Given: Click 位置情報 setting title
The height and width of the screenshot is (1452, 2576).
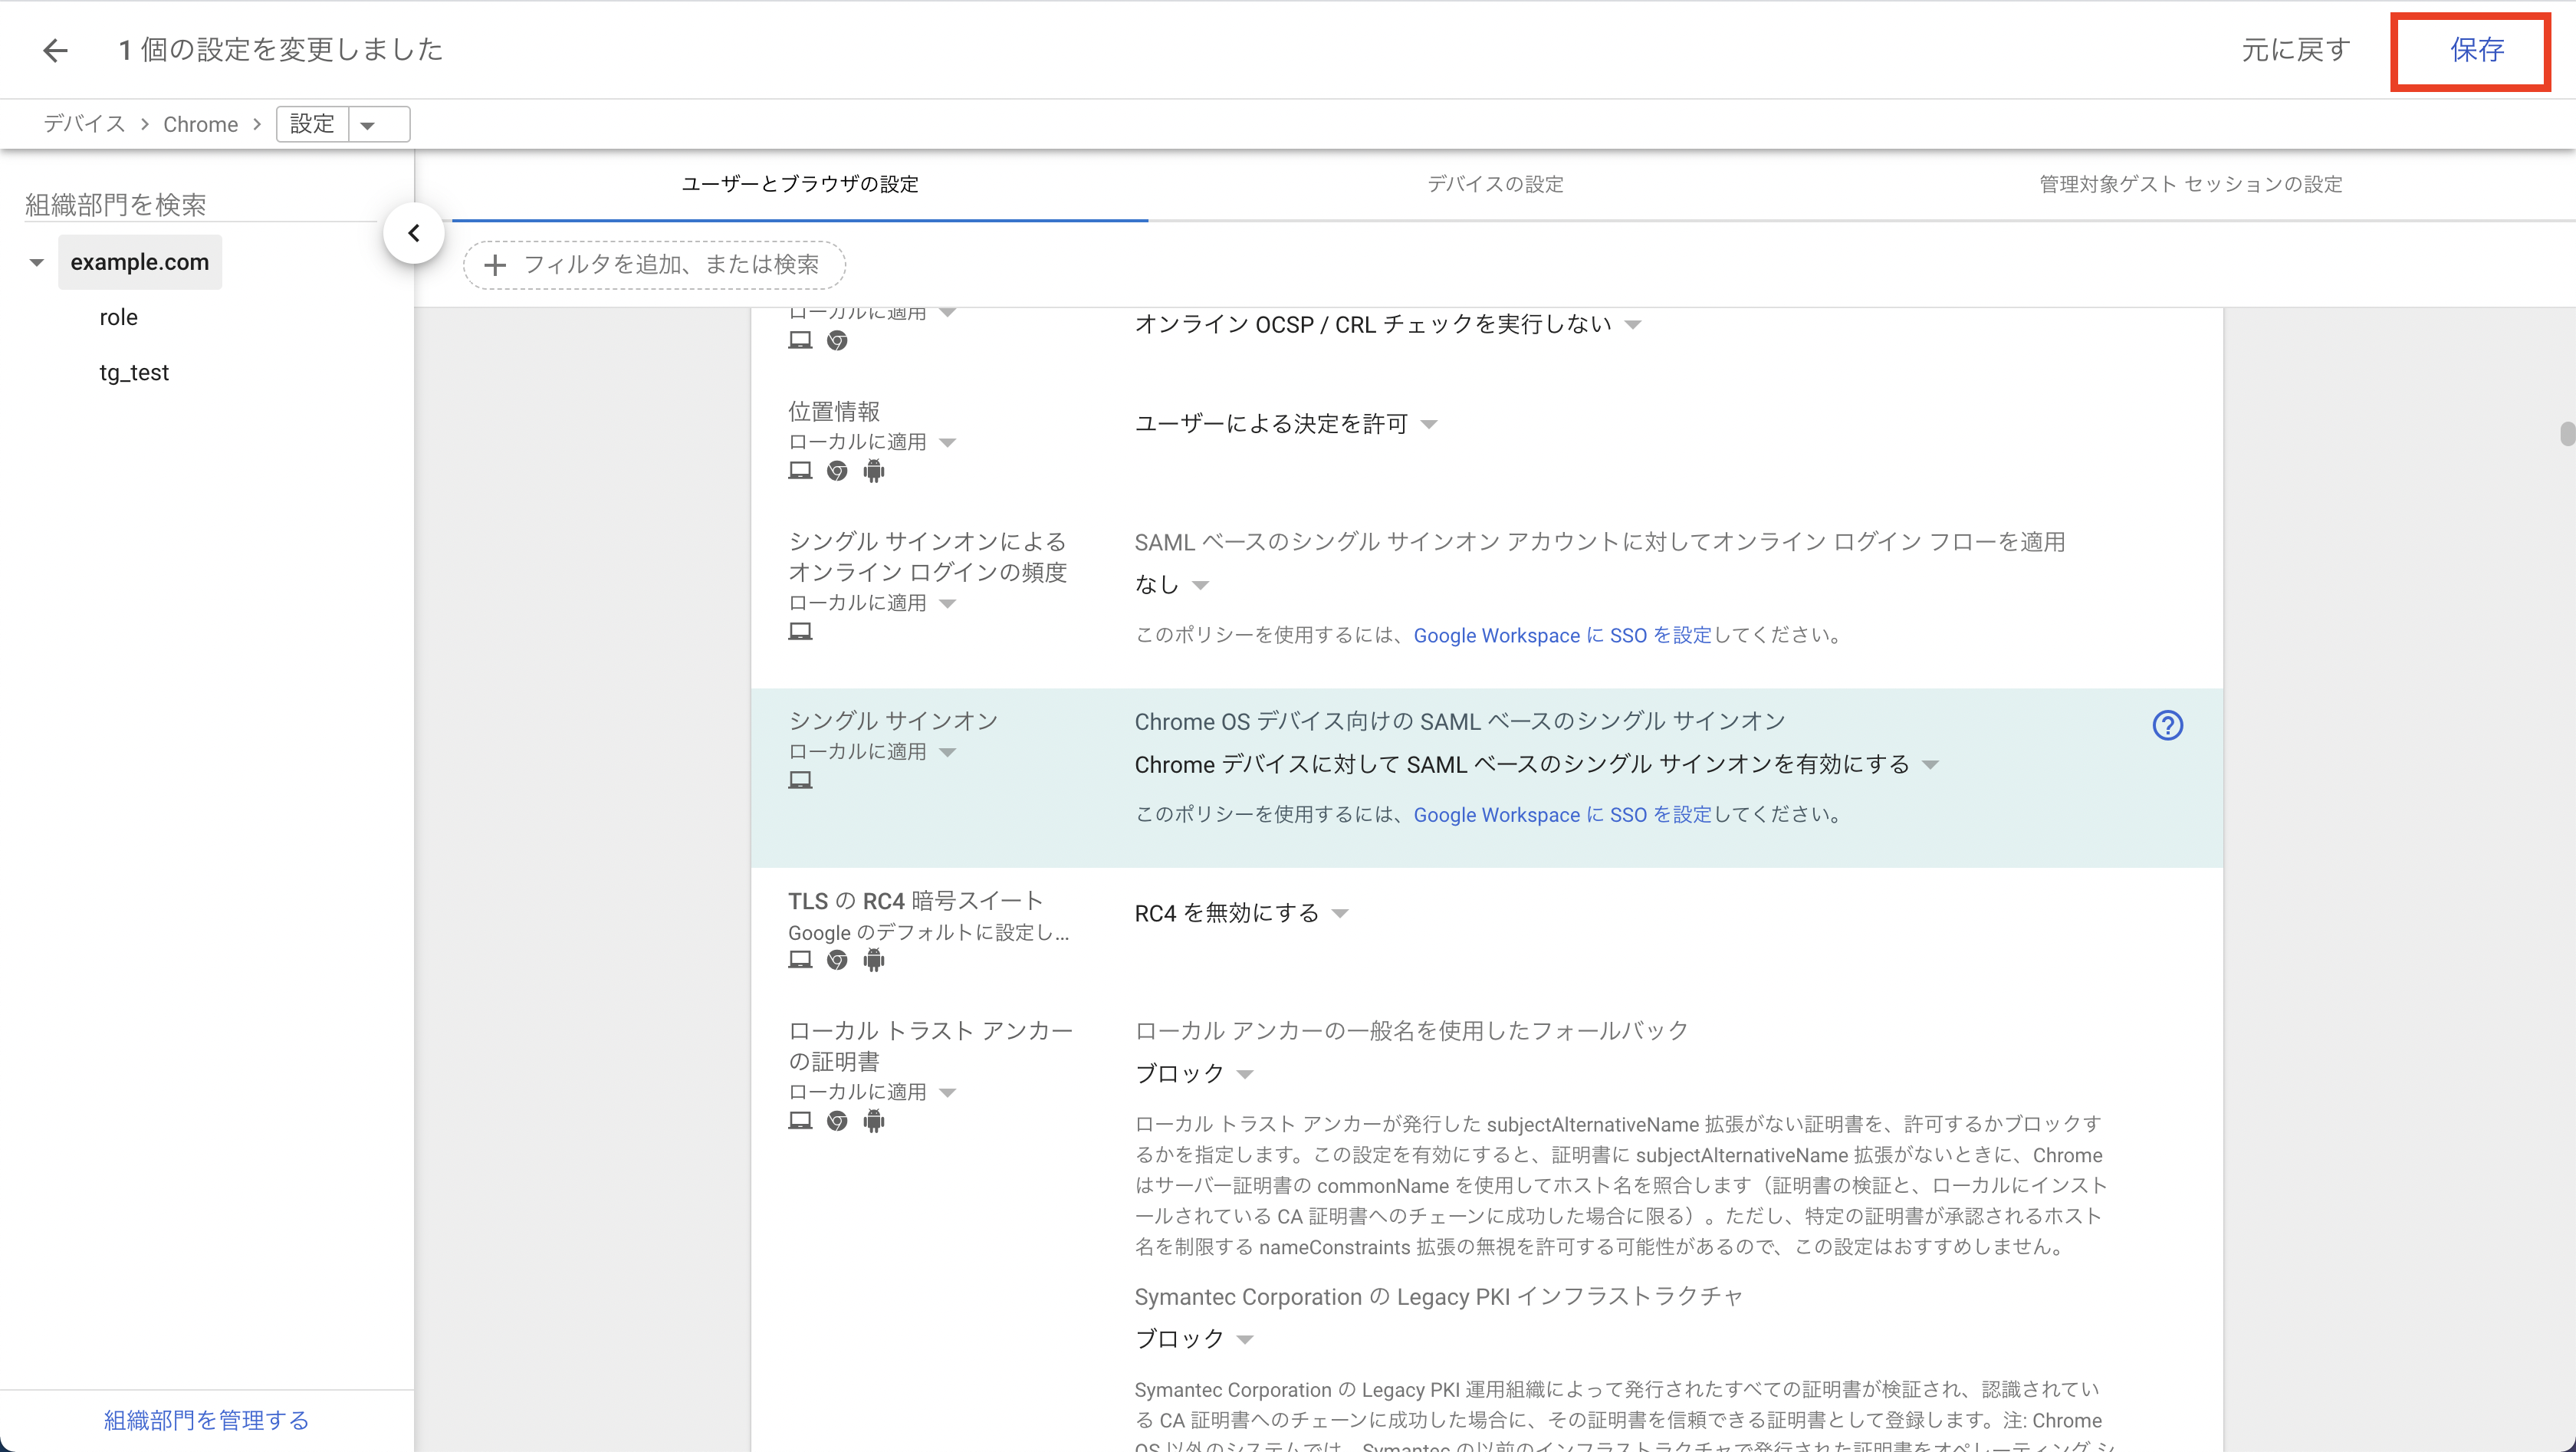Looking at the screenshot, I should 834,411.
